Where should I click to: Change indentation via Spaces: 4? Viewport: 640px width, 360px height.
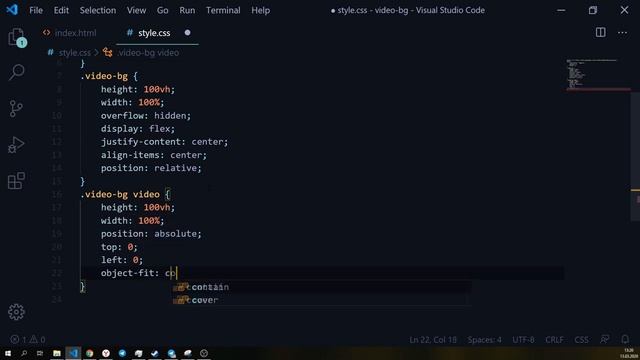484,340
